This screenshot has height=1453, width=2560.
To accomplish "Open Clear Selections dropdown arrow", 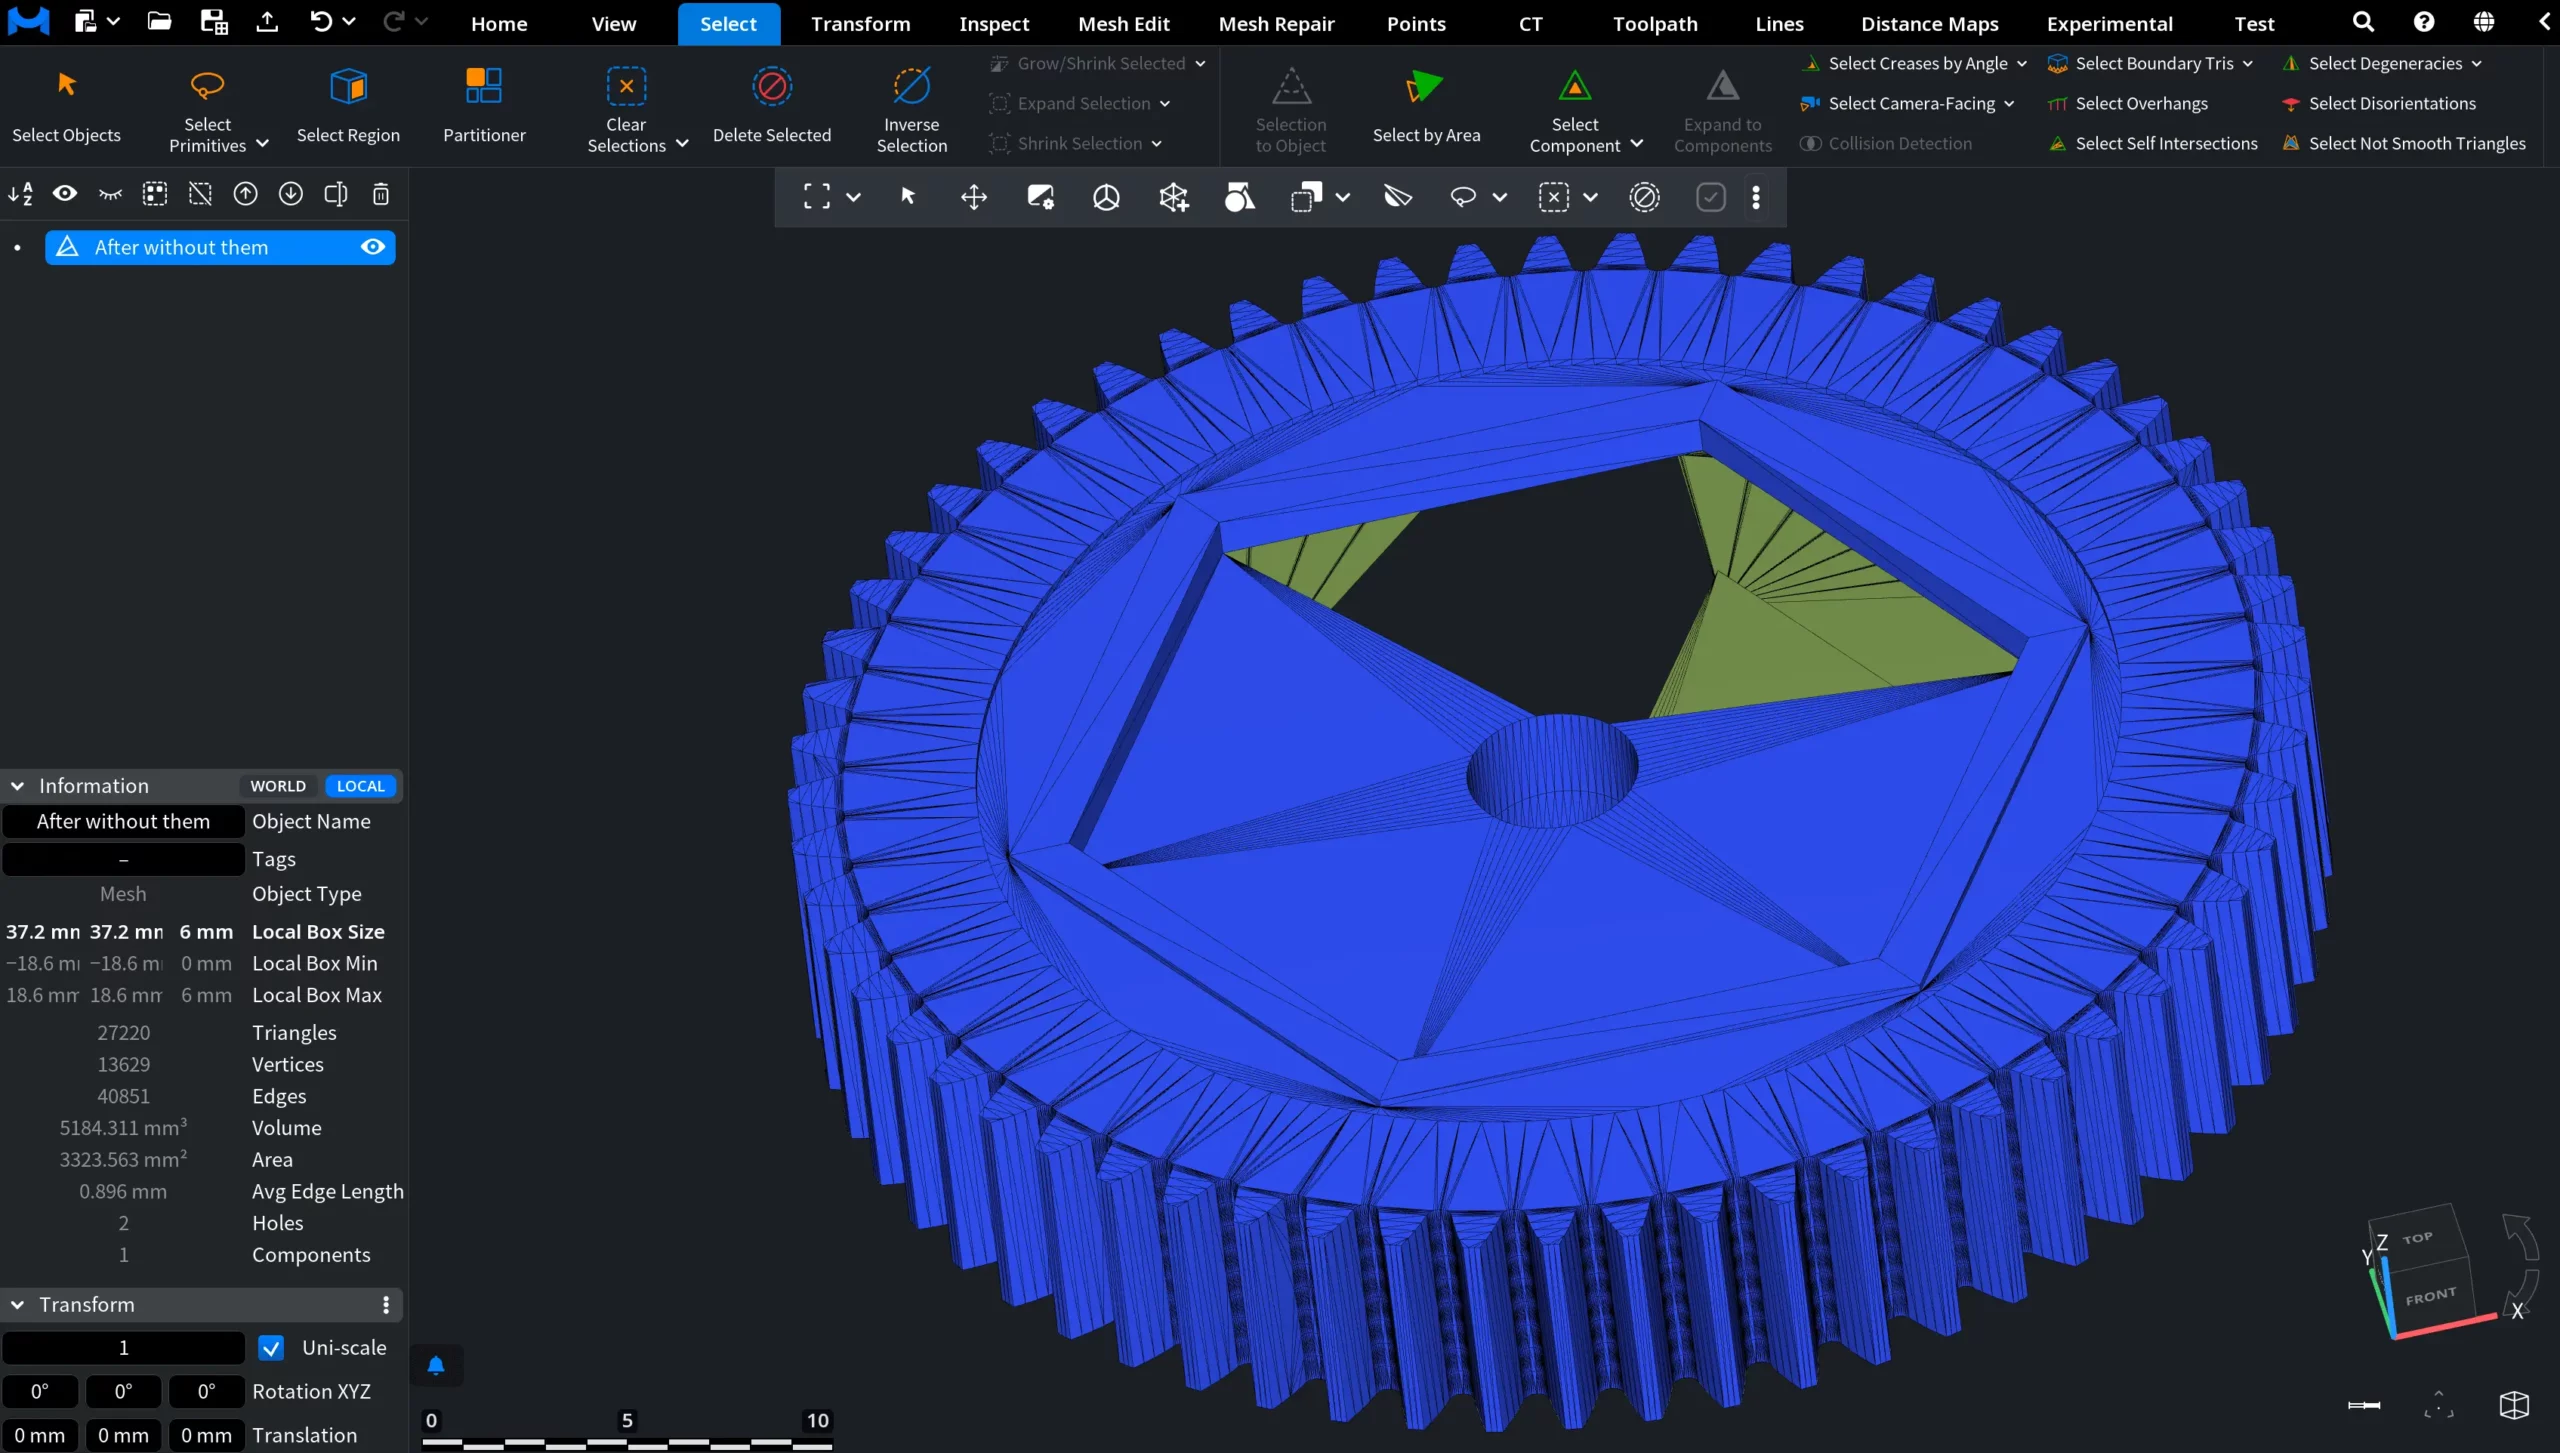I will [682, 144].
